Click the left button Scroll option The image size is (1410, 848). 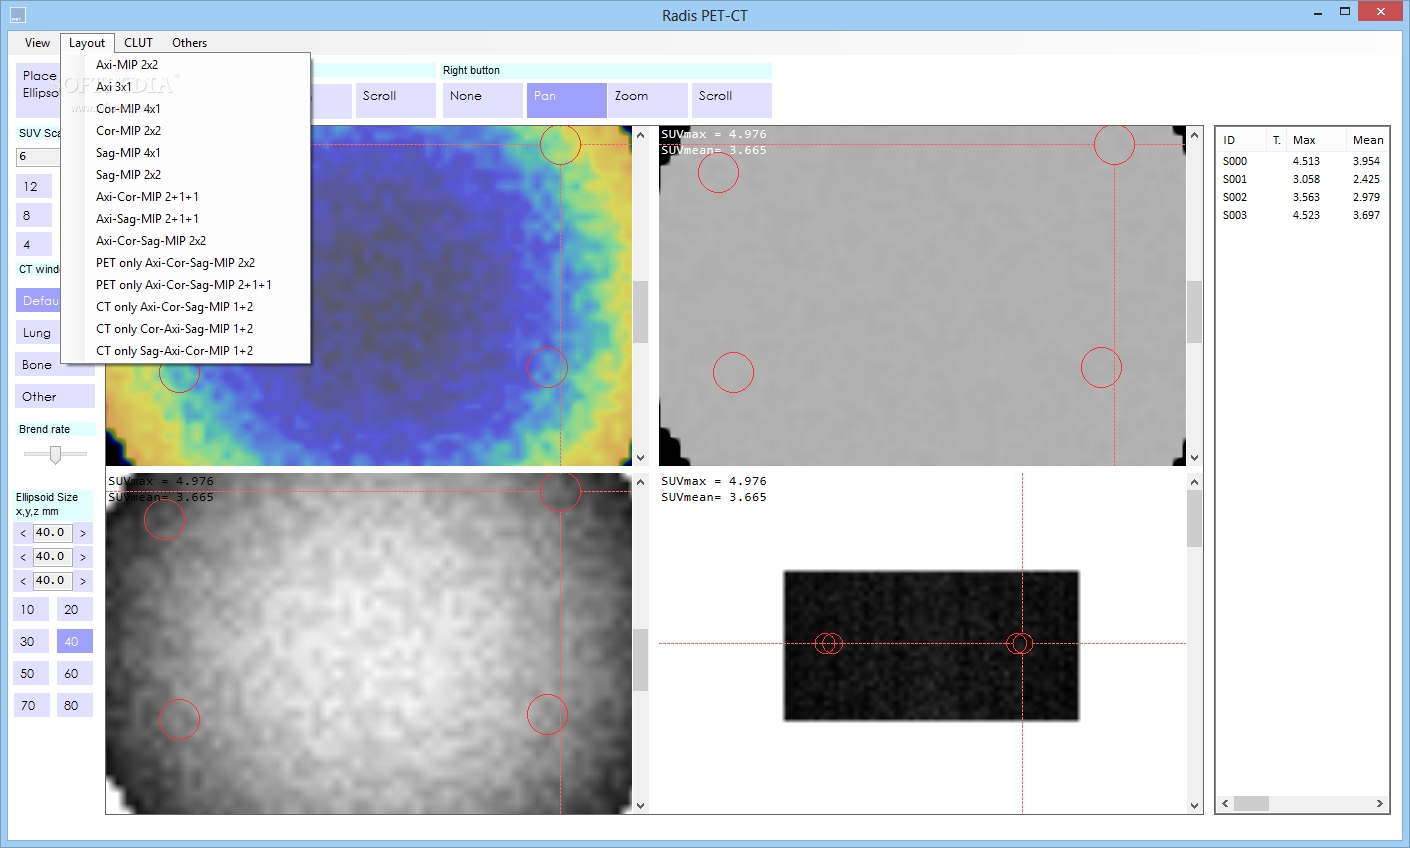pyautogui.click(x=396, y=100)
